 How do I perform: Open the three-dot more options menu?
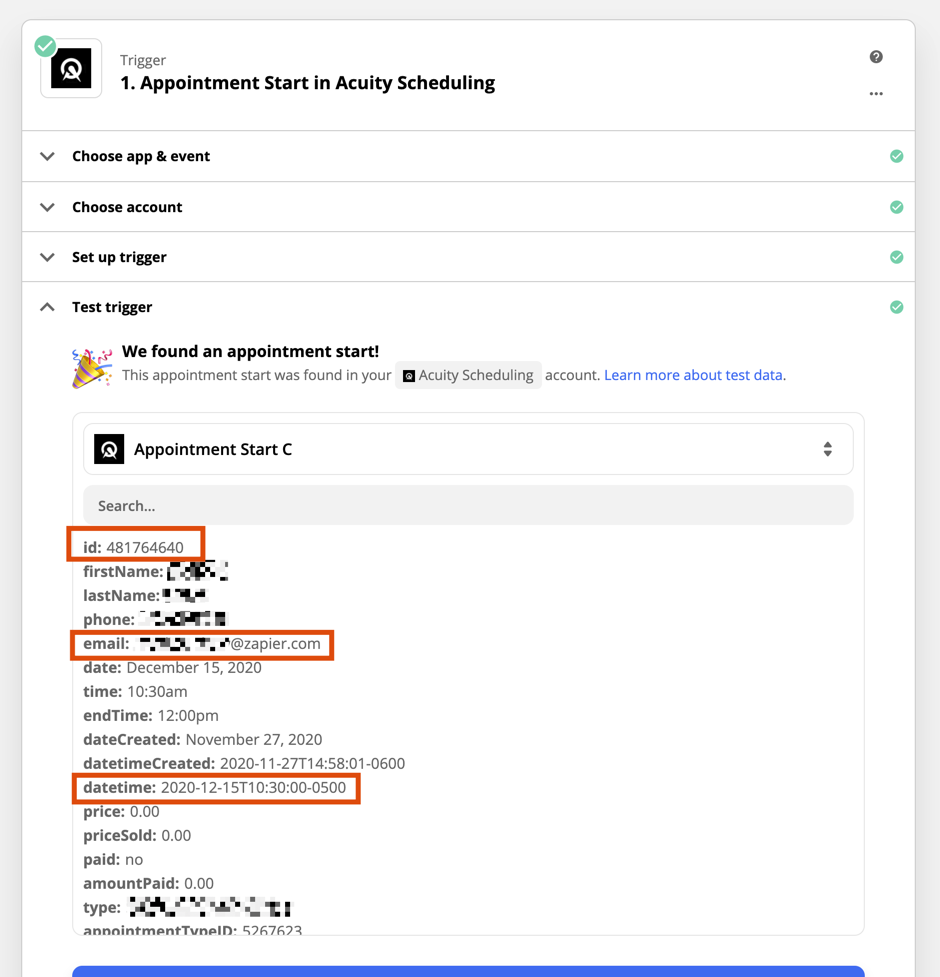coord(876,93)
